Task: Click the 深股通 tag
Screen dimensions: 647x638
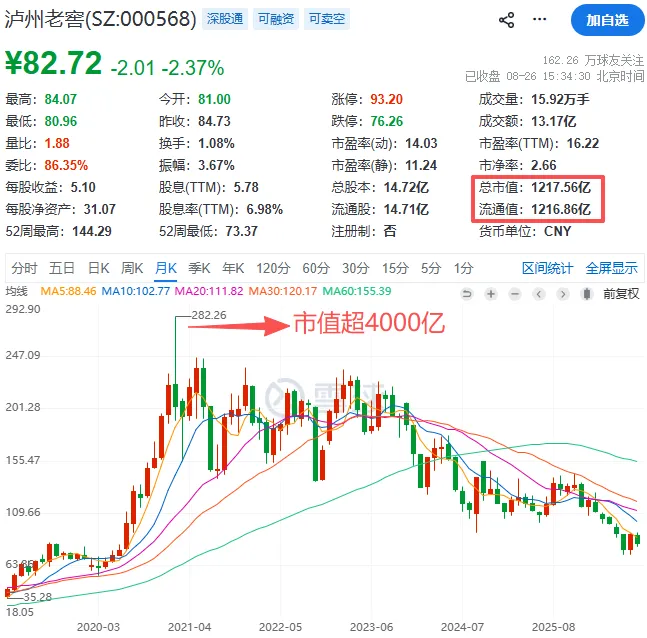Action: [225, 19]
